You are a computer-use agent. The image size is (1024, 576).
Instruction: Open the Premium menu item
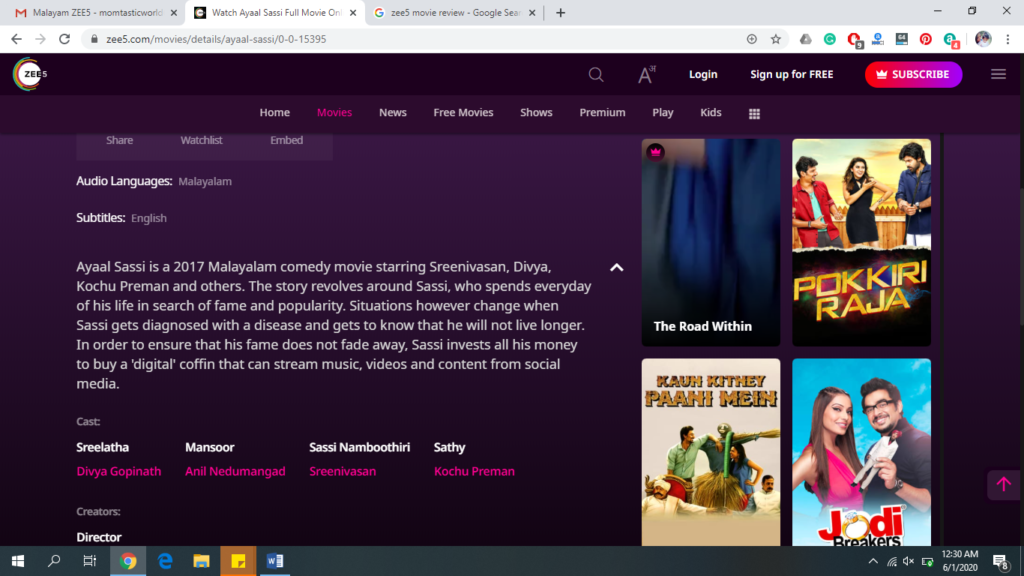(602, 112)
